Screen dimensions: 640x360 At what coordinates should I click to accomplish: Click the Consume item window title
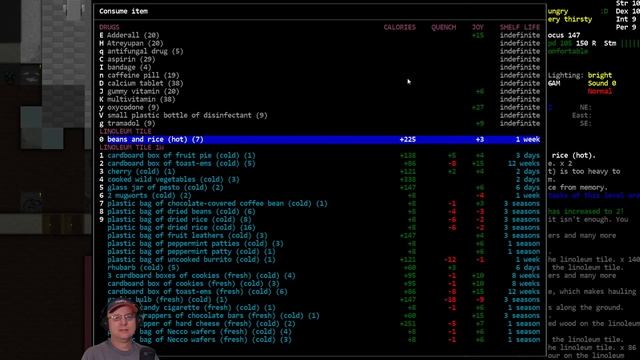(x=123, y=11)
